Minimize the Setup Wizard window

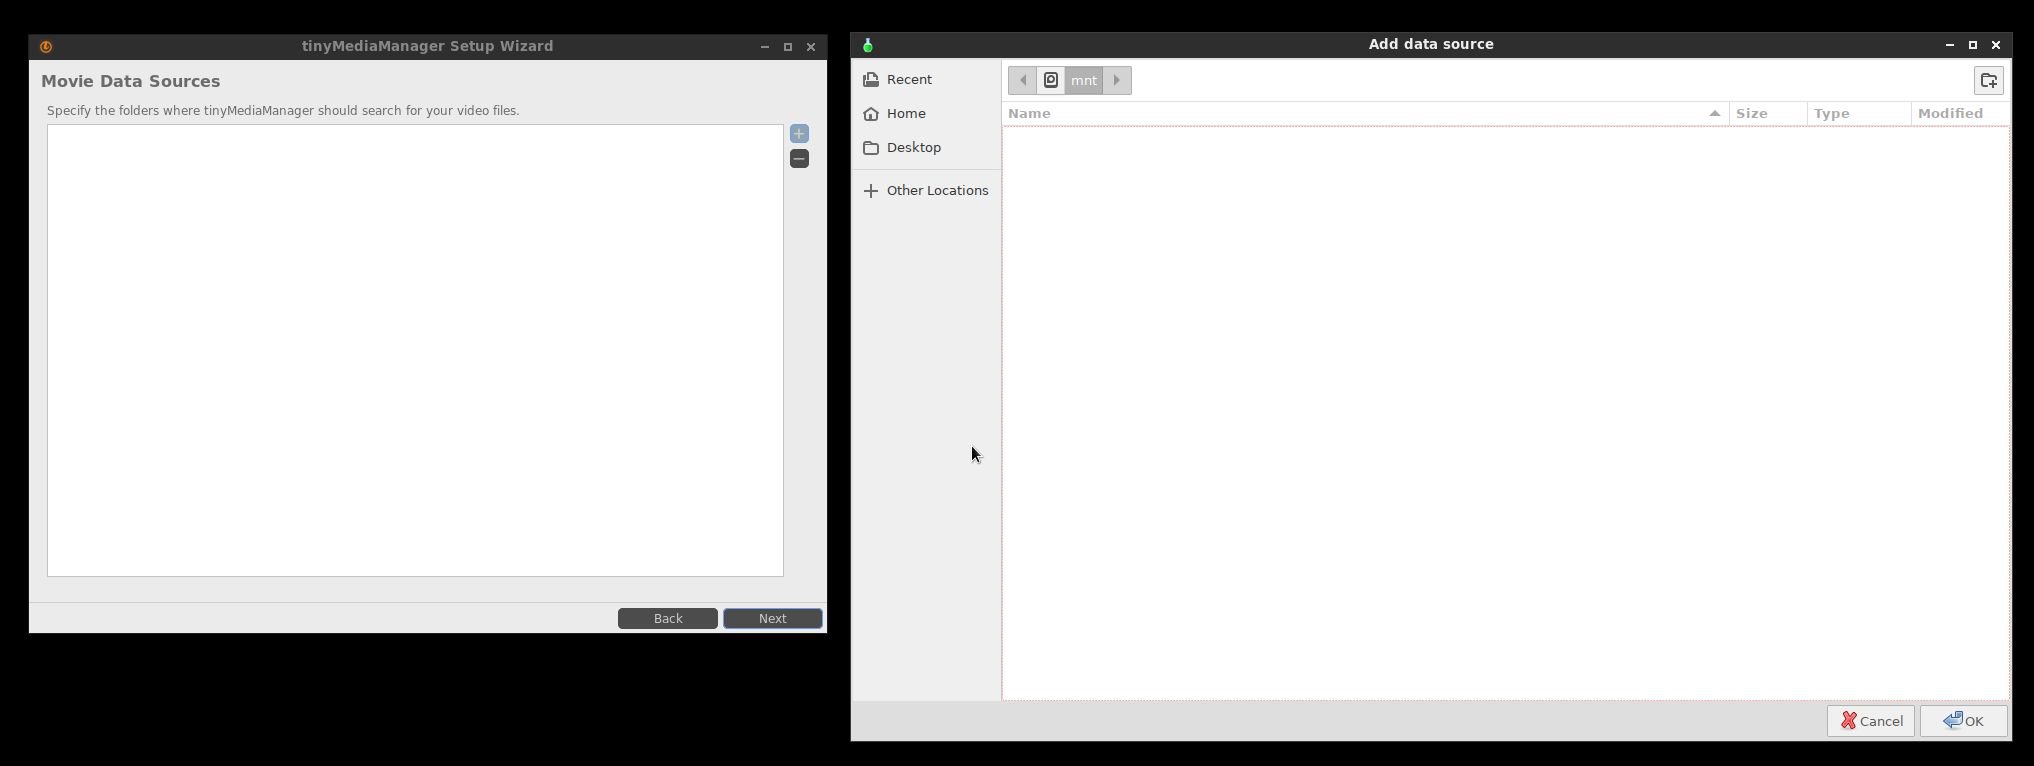(x=765, y=47)
